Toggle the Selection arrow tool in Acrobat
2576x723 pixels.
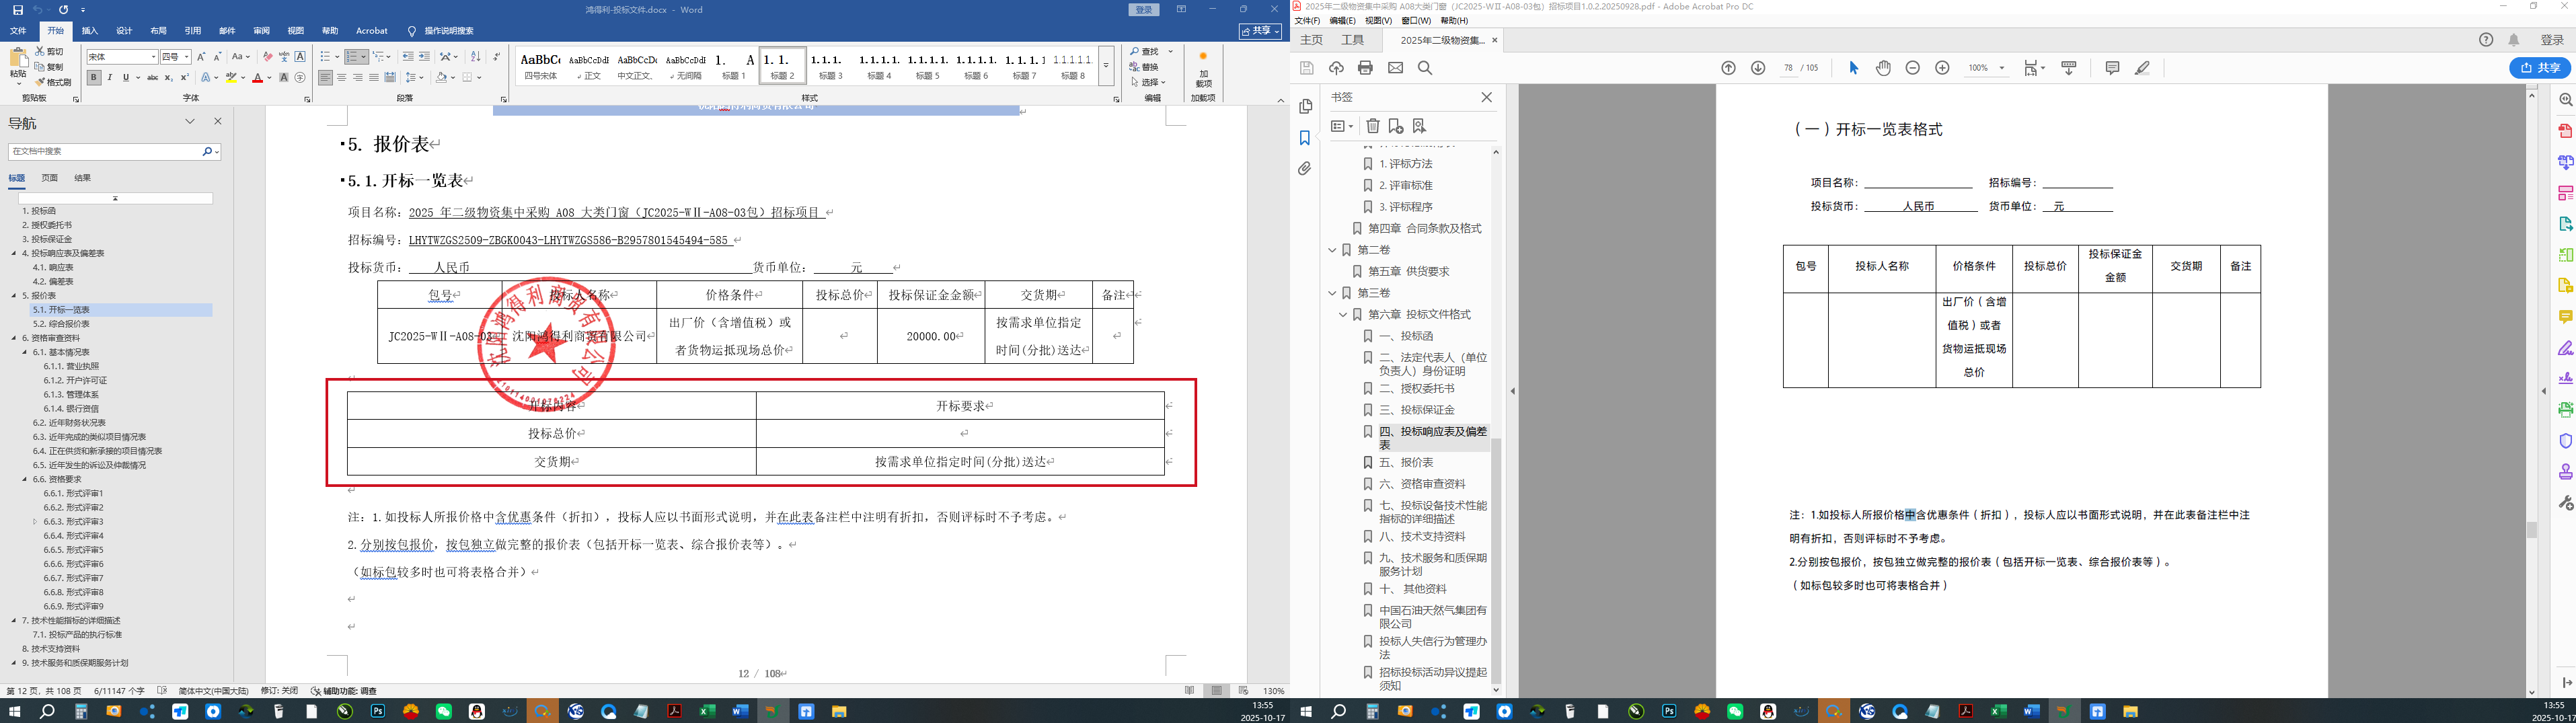click(x=1853, y=68)
